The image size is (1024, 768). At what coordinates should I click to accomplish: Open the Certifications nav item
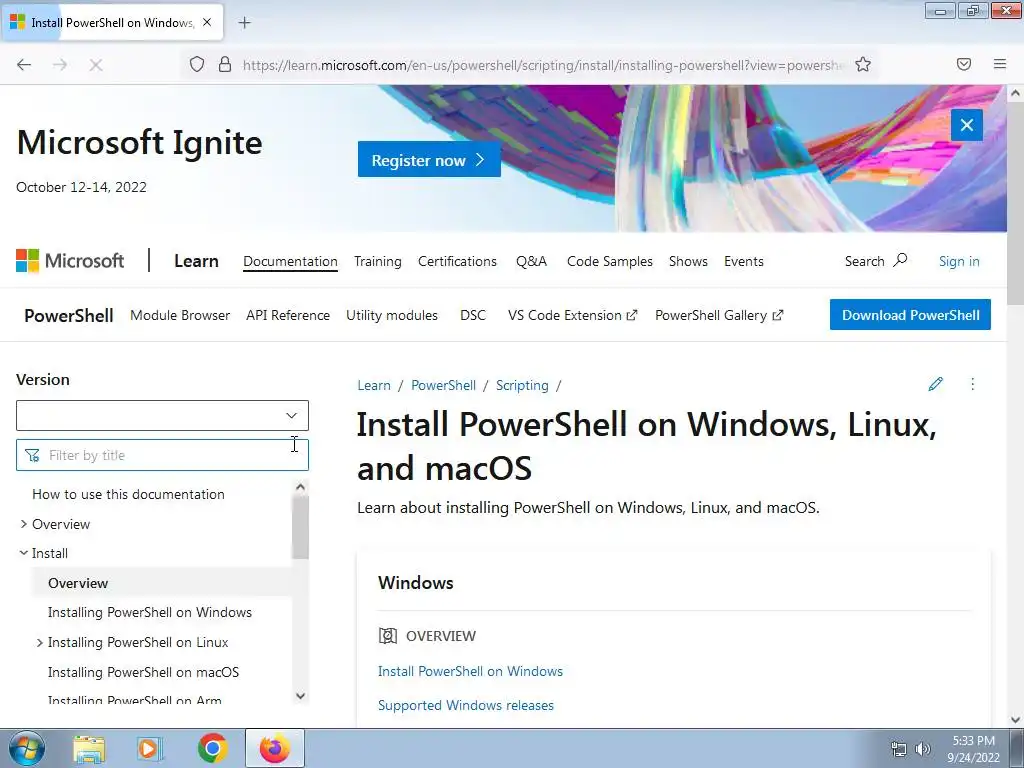(x=457, y=261)
